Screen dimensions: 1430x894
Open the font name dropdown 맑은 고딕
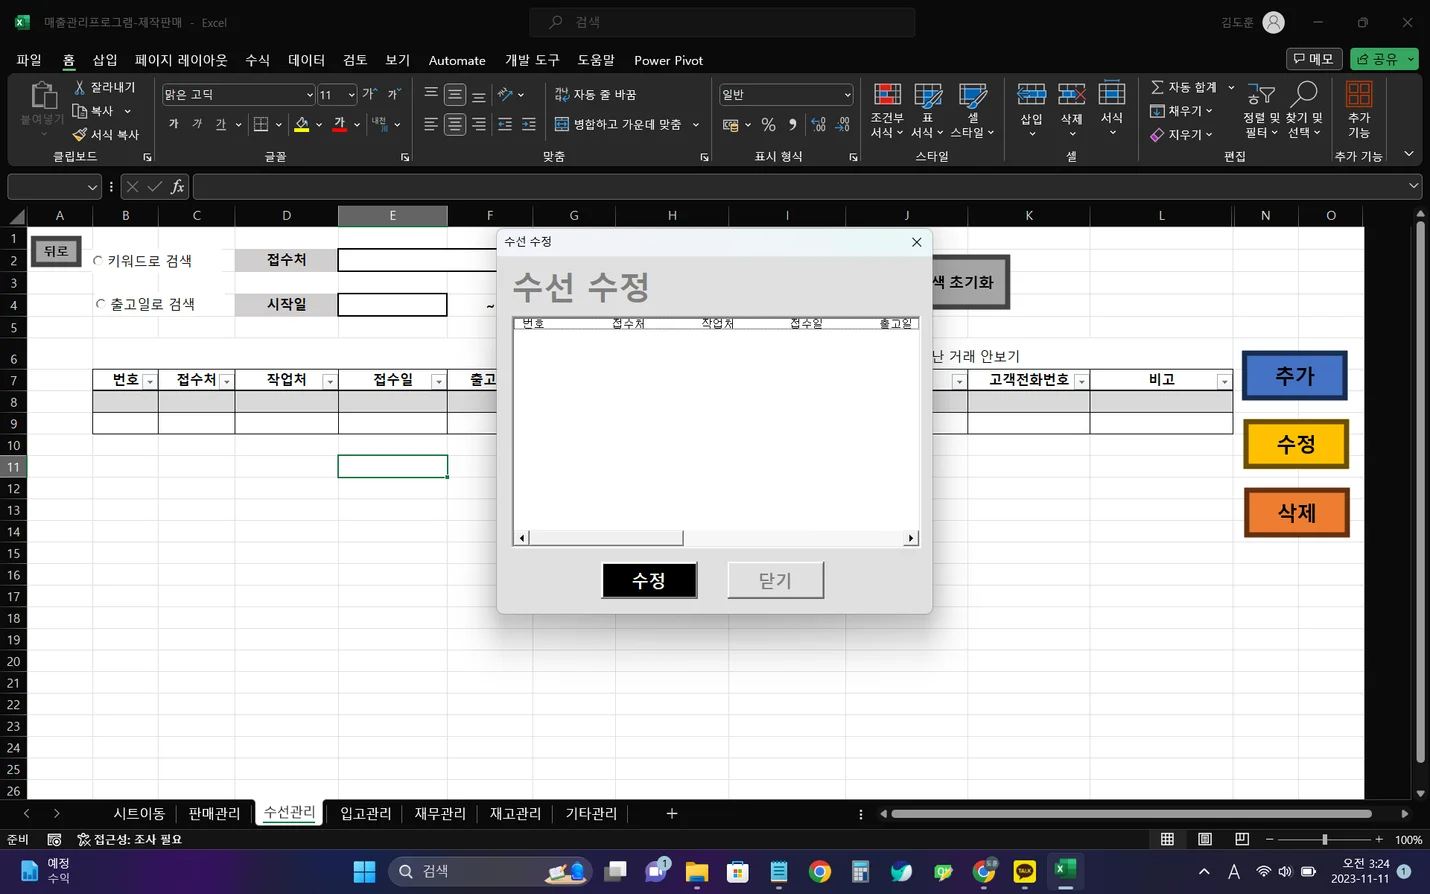pos(309,95)
